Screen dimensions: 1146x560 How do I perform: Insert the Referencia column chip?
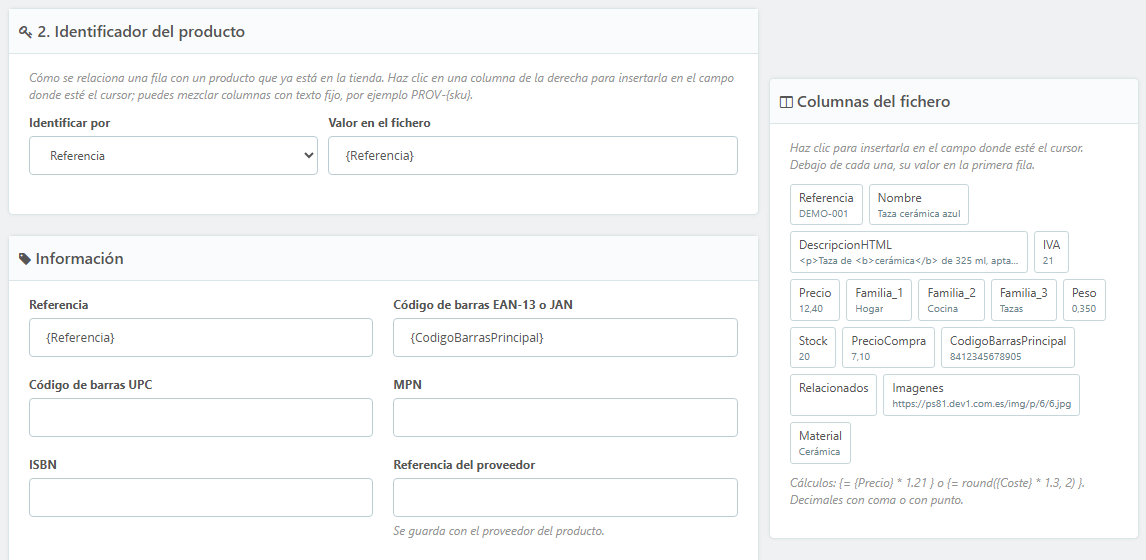(826, 205)
